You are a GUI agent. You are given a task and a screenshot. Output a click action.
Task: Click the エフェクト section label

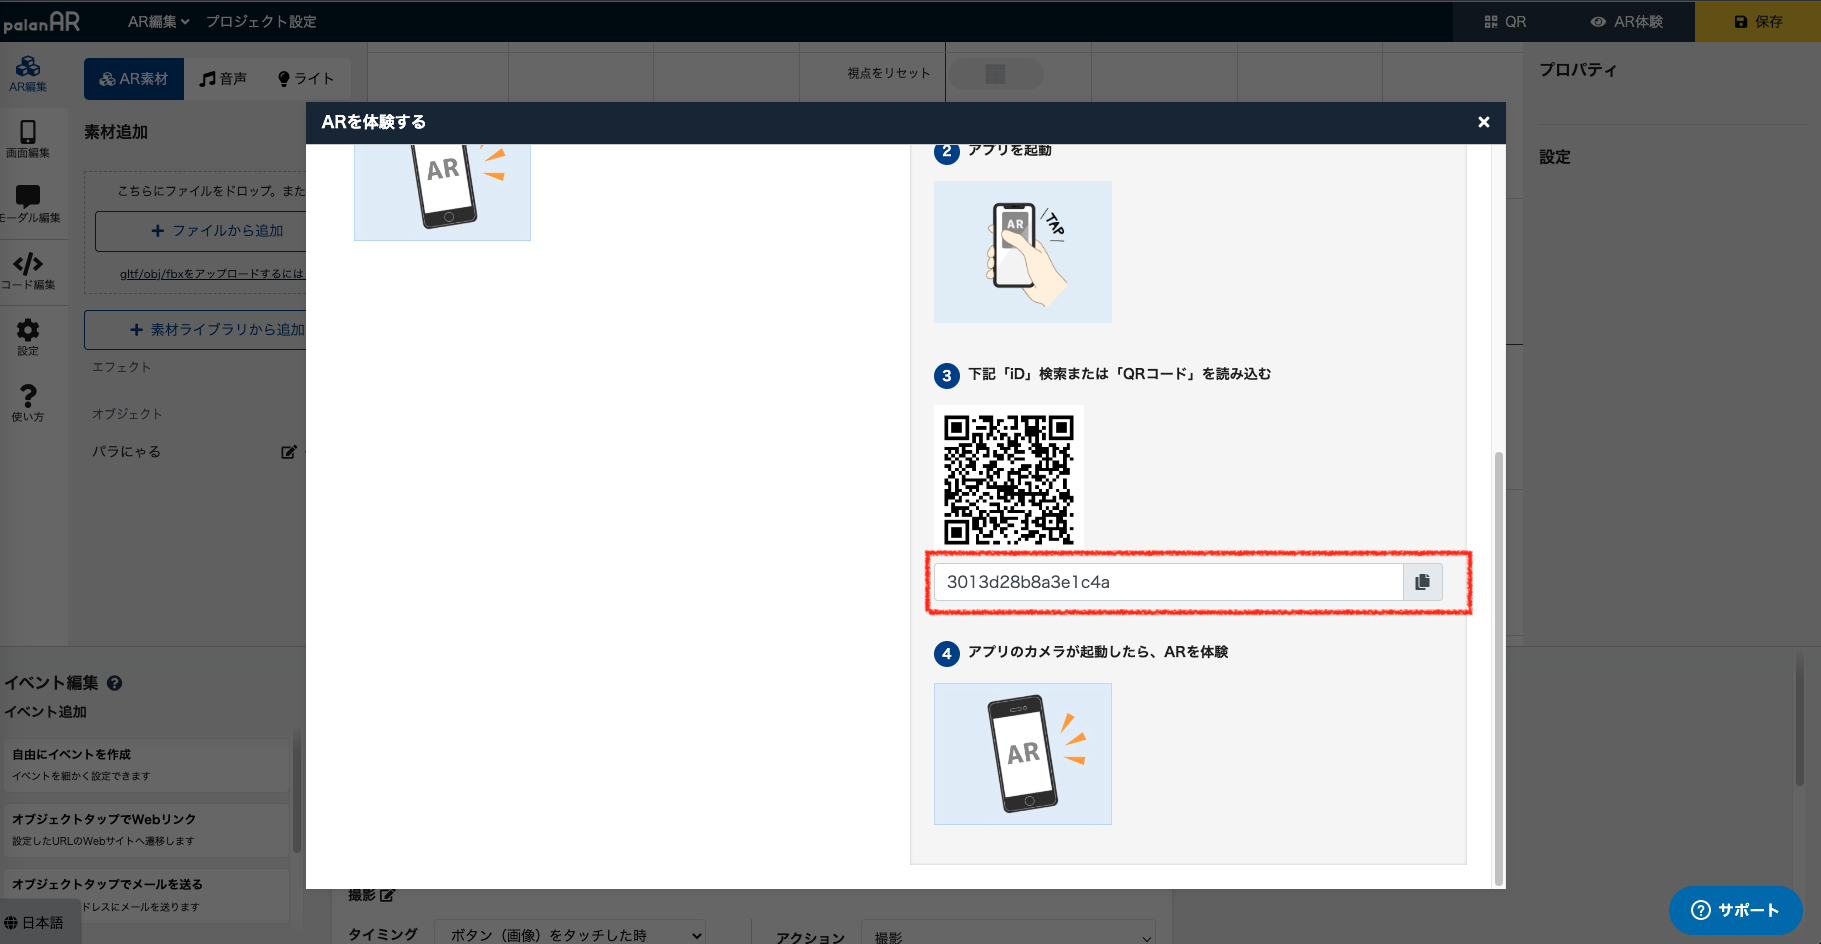122,367
